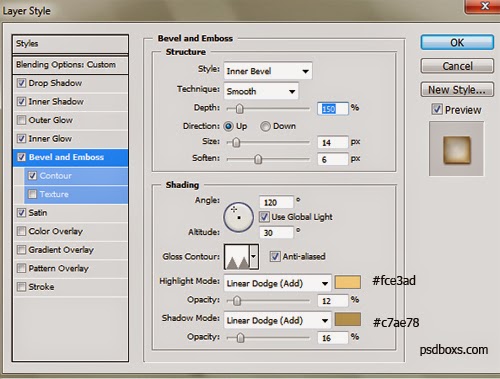Click the Highlight Opacity value field

click(333, 301)
